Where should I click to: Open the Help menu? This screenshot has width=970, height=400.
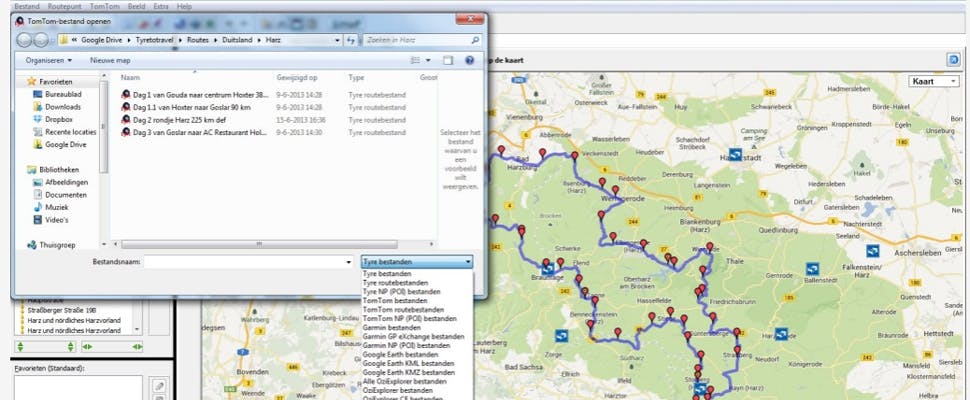pos(184,6)
